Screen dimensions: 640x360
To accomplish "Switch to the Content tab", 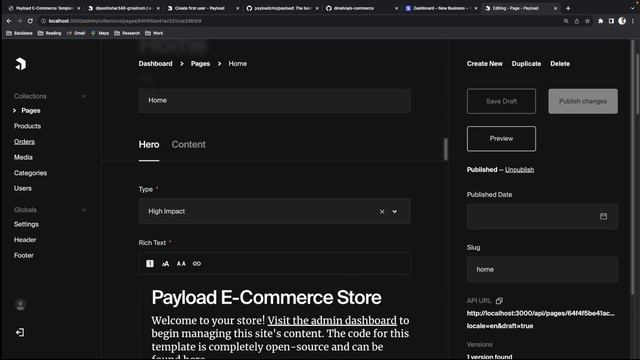I will pos(189,144).
